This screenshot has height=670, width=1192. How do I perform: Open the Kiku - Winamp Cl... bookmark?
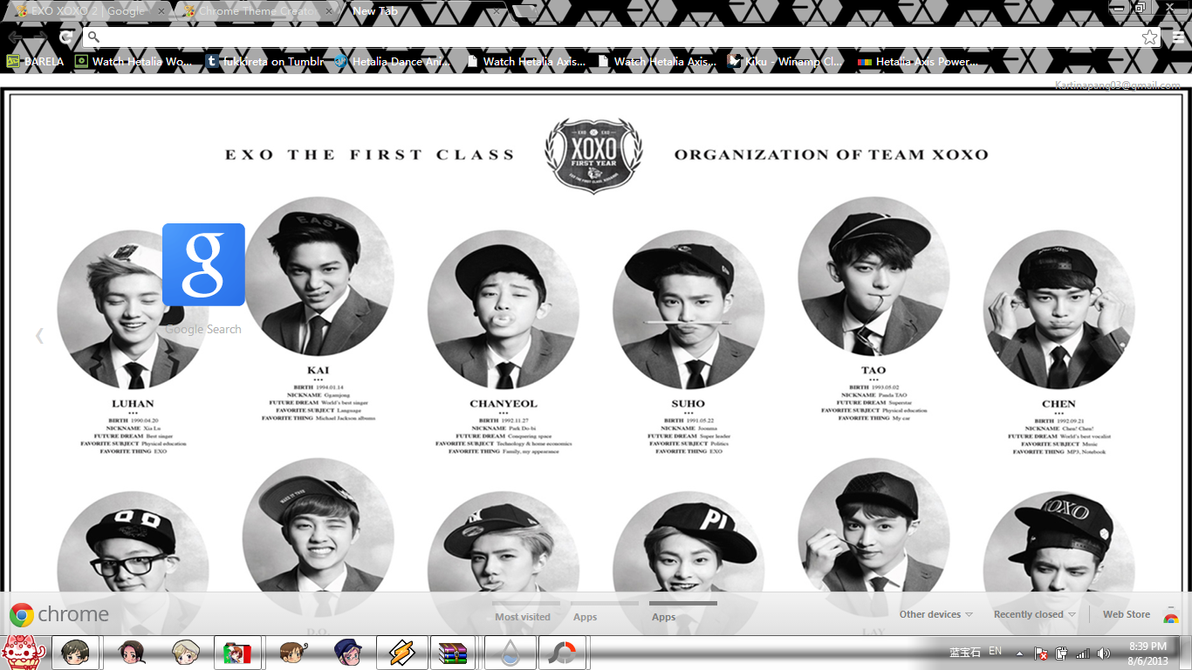point(785,62)
